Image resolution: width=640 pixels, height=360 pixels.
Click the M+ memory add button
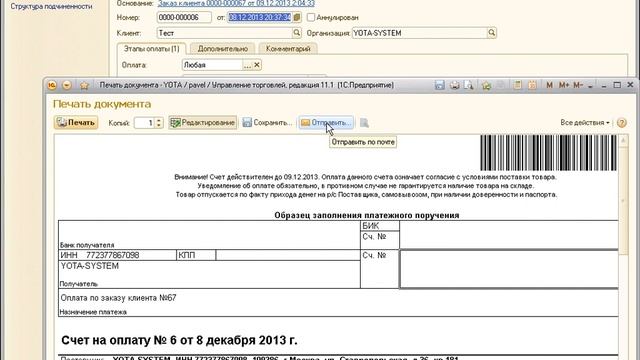click(564, 85)
